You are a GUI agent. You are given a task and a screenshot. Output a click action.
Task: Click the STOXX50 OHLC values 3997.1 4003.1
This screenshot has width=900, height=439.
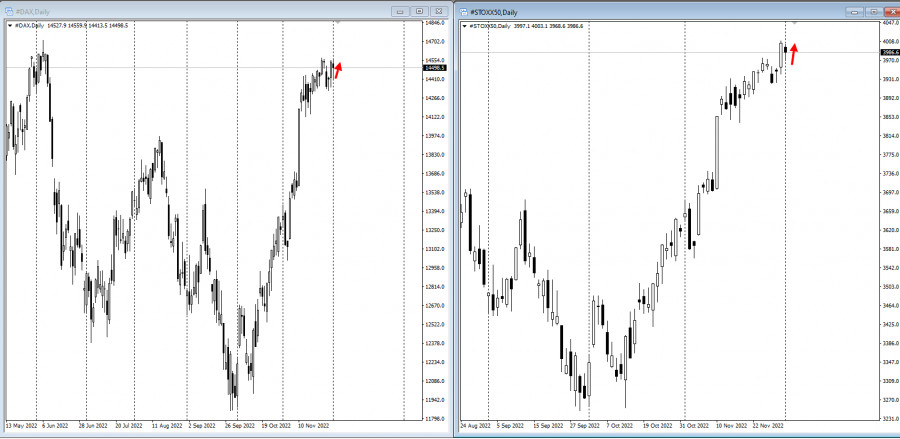point(532,26)
